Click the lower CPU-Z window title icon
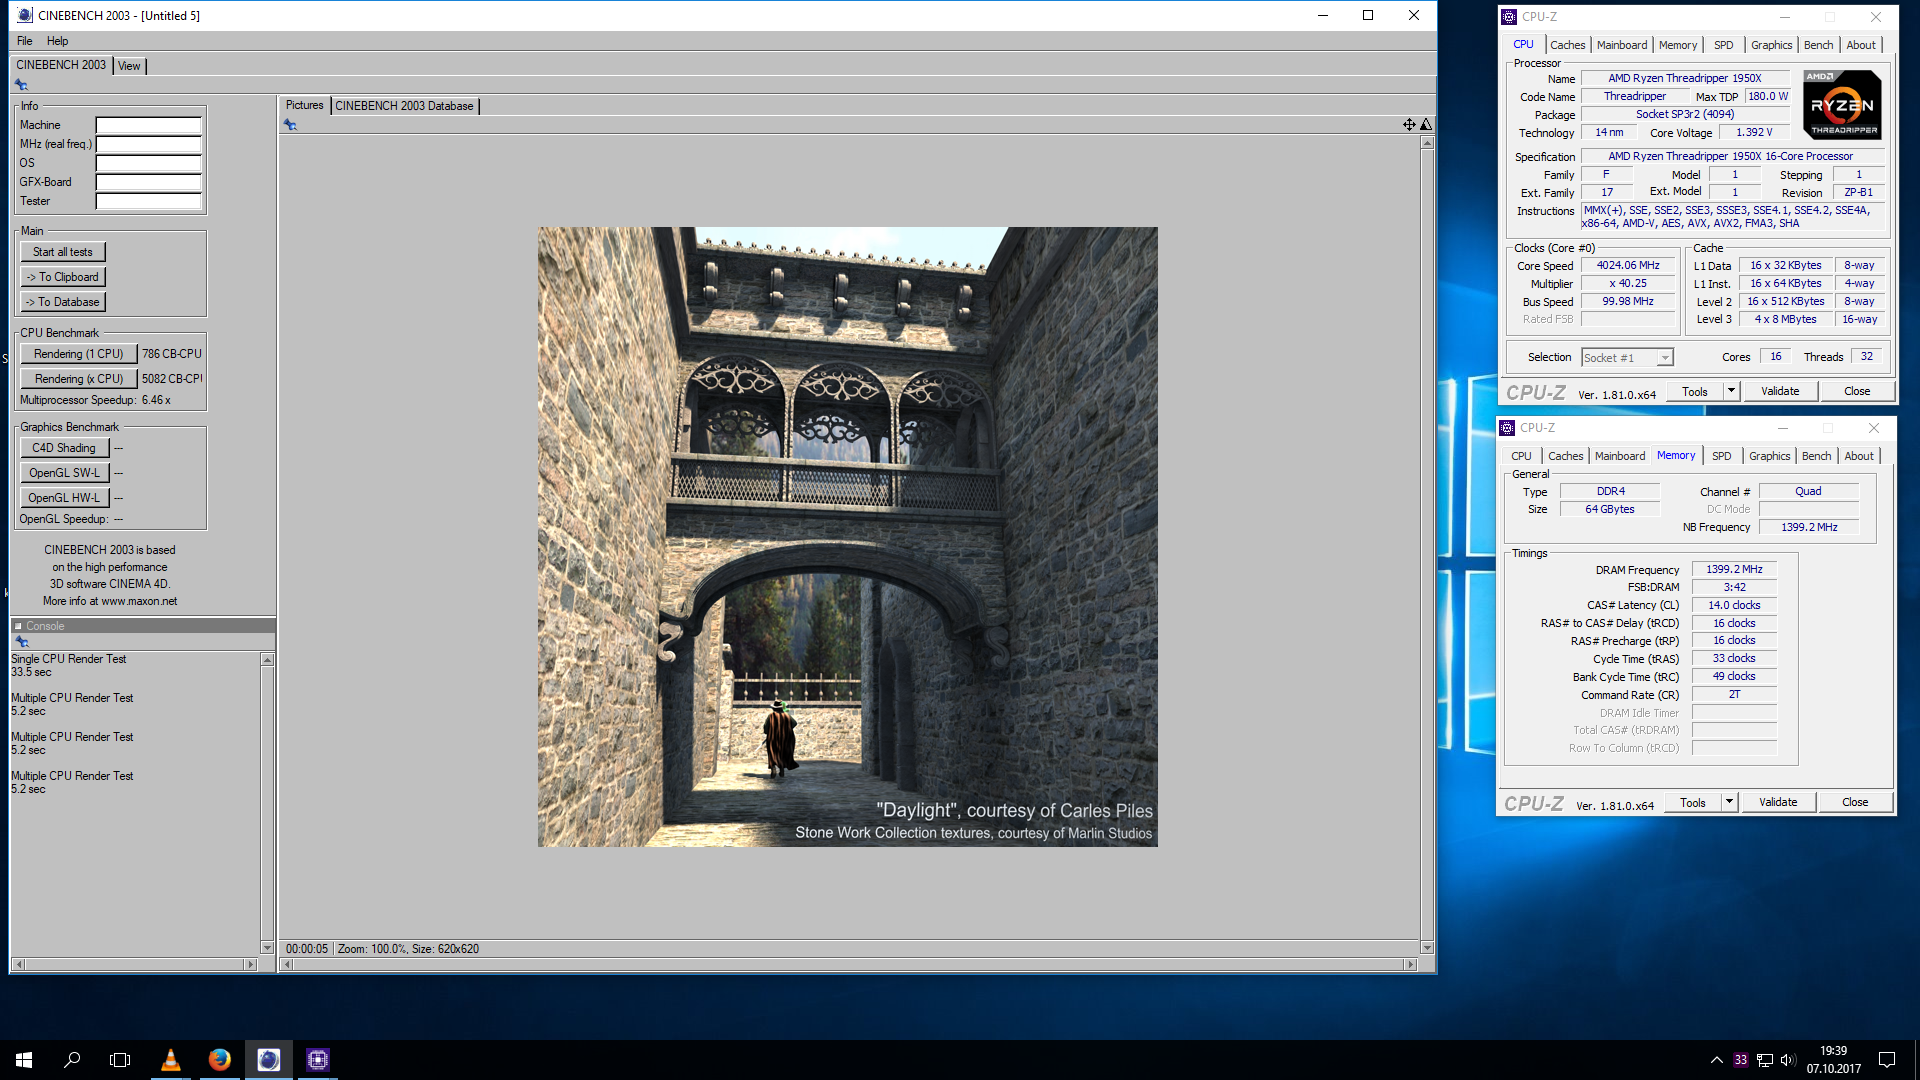 click(1507, 428)
